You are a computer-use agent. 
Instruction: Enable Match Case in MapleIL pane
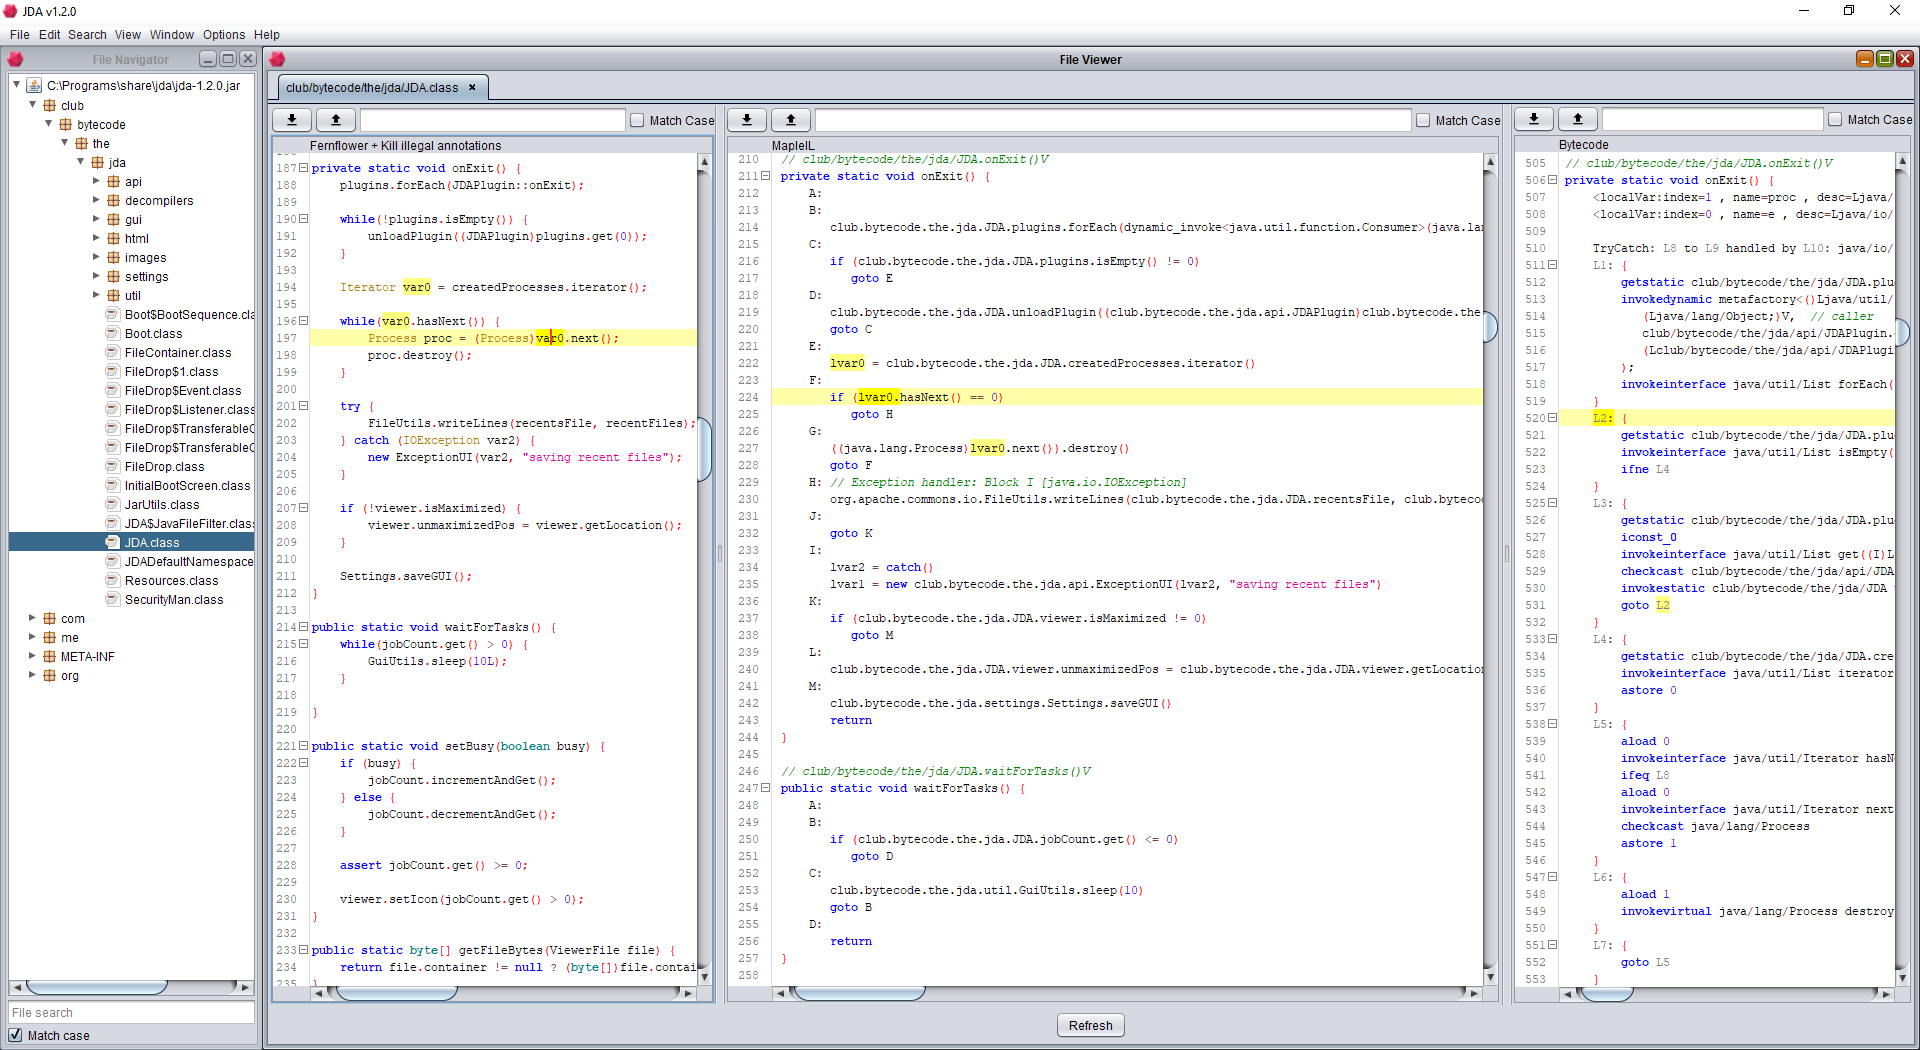(x=1423, y=121)
